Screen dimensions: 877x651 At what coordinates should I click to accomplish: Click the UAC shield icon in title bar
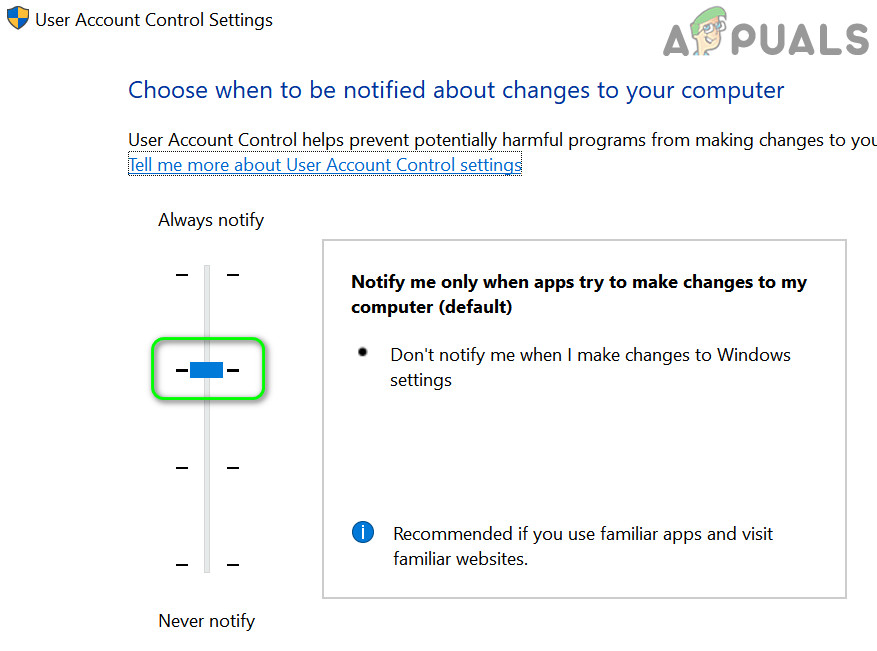(x=18, y=18)
